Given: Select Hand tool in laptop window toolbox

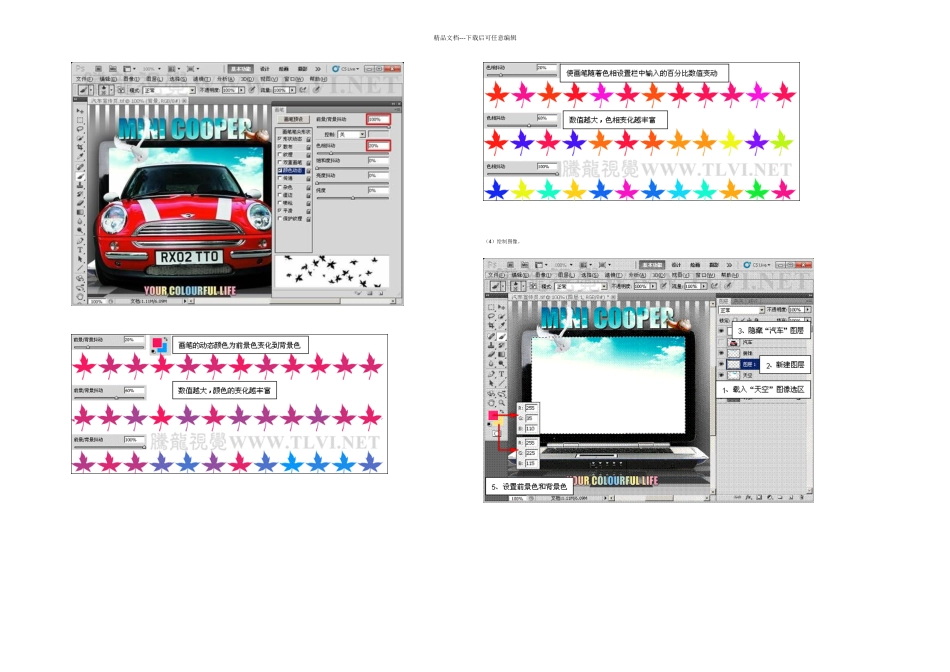Looking at the screenshot, I should pos(491,402).
